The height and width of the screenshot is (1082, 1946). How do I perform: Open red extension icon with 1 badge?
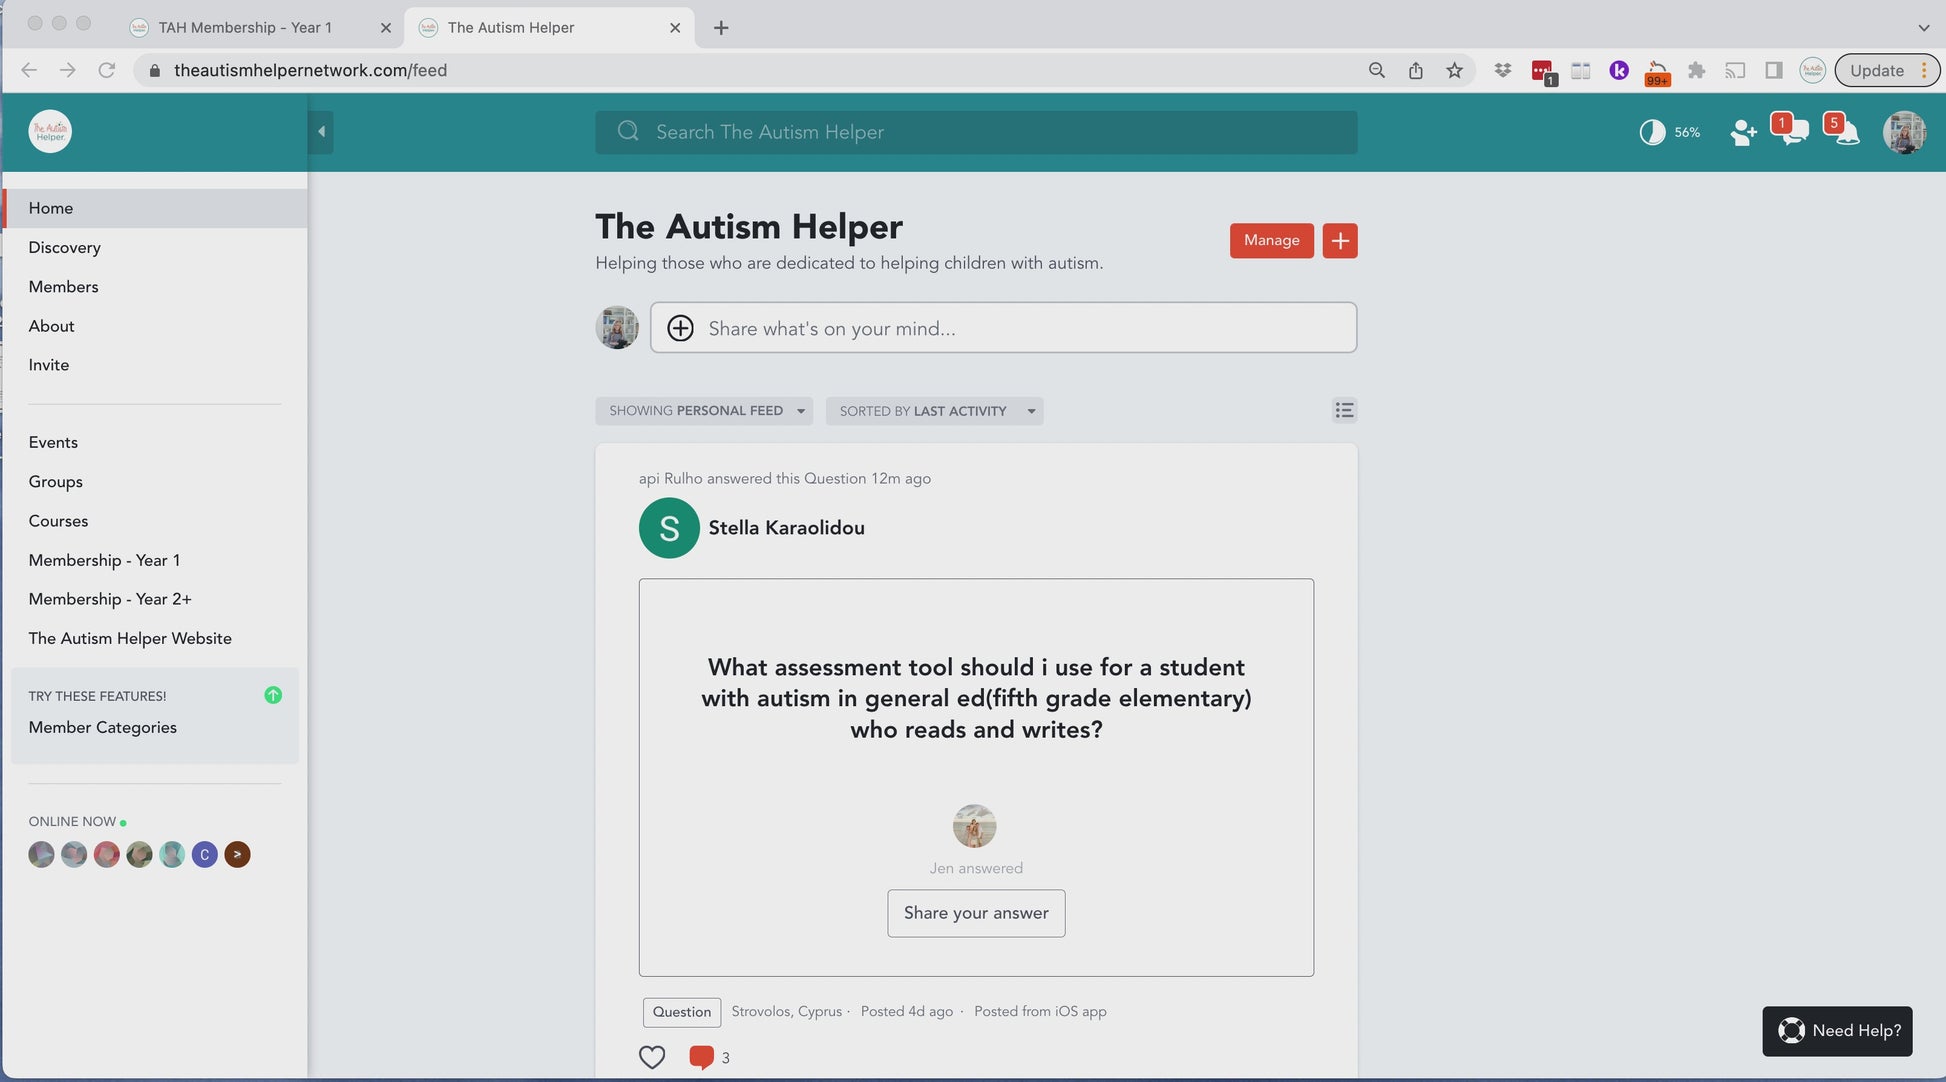[x=1543, y=72]
